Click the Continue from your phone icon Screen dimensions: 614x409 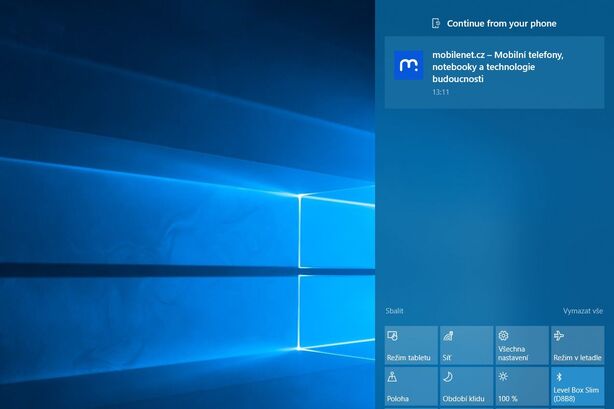point(436,24)
